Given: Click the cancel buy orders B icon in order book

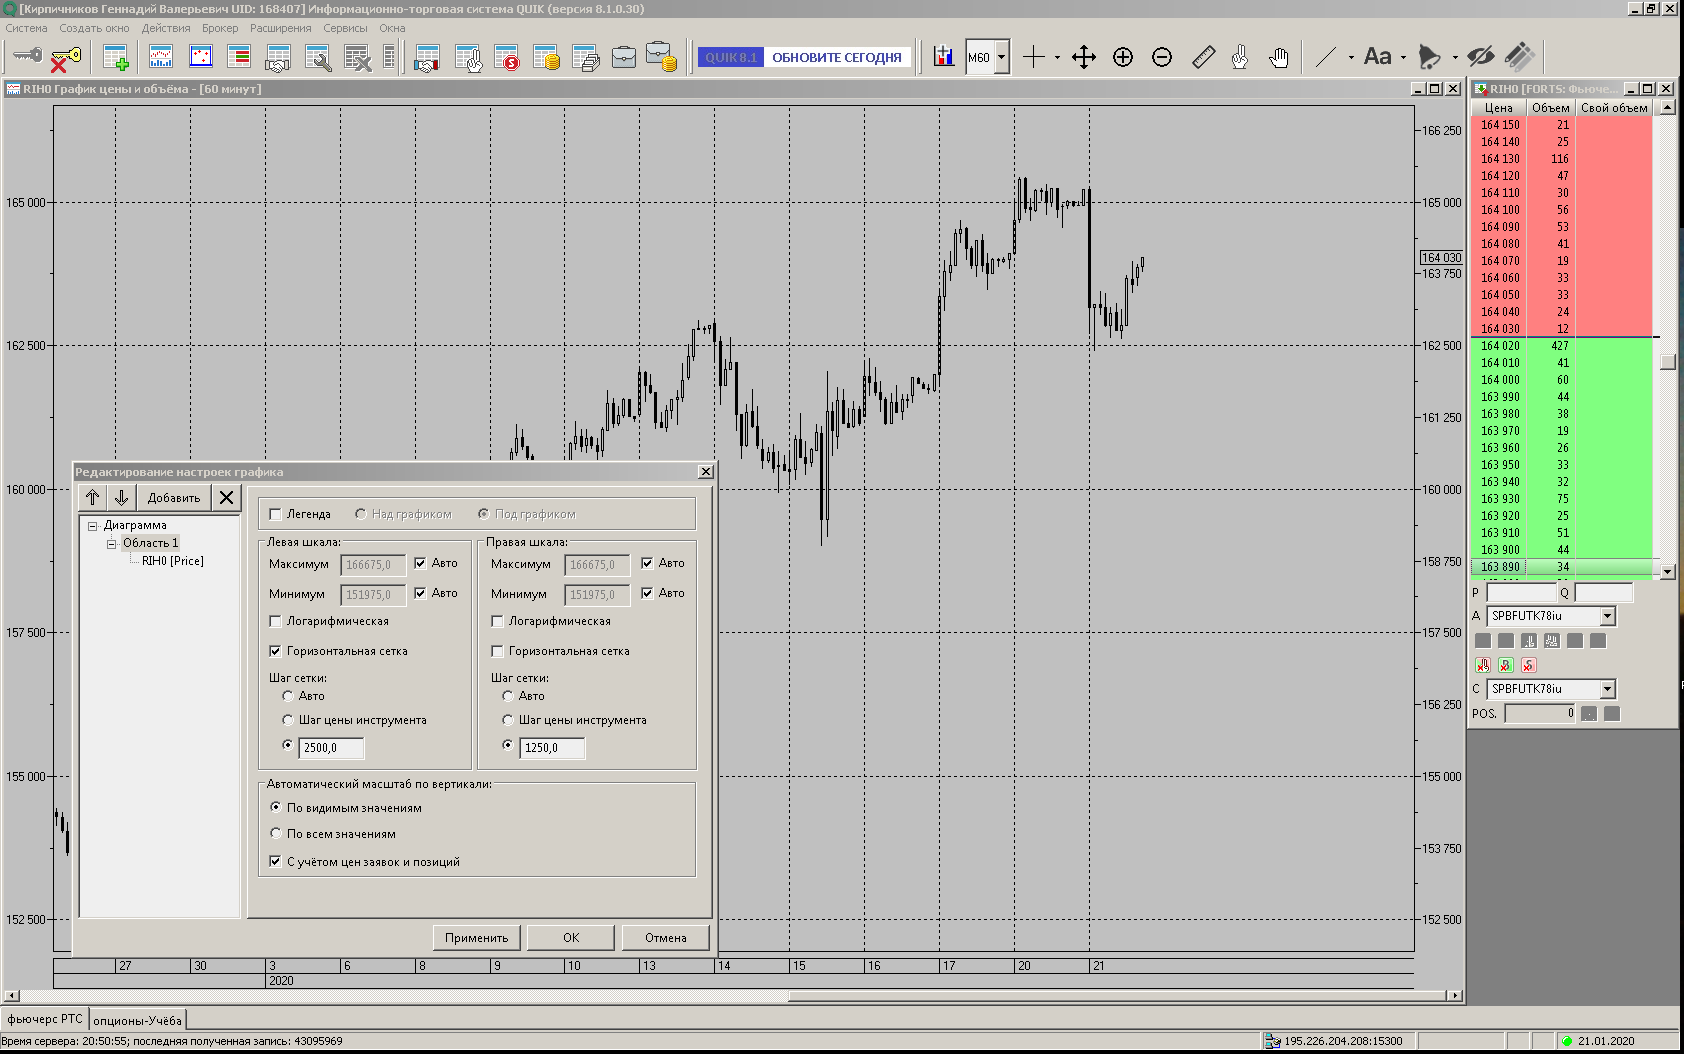Looking at the screenshot, I should coord(1506,665).
